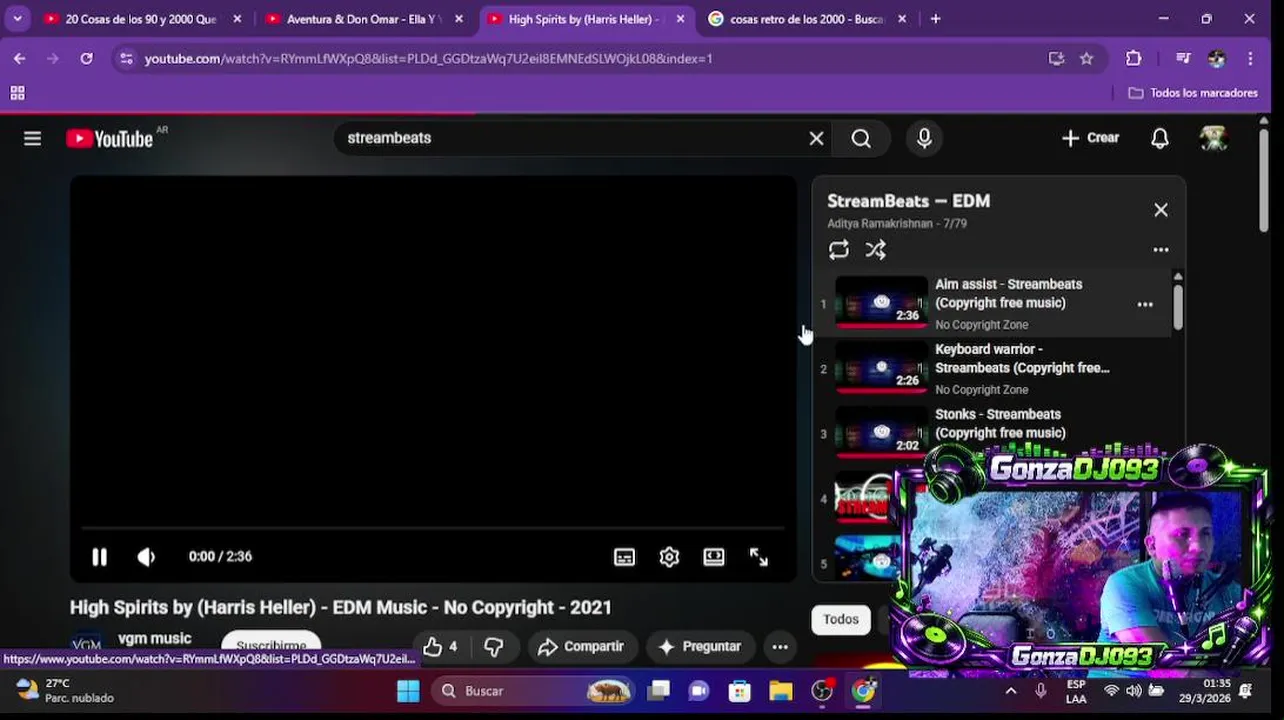The width and height of the screenshot is (1284, 720).
Task: Go to YouTube home via logo
Action: click(110, 139)
